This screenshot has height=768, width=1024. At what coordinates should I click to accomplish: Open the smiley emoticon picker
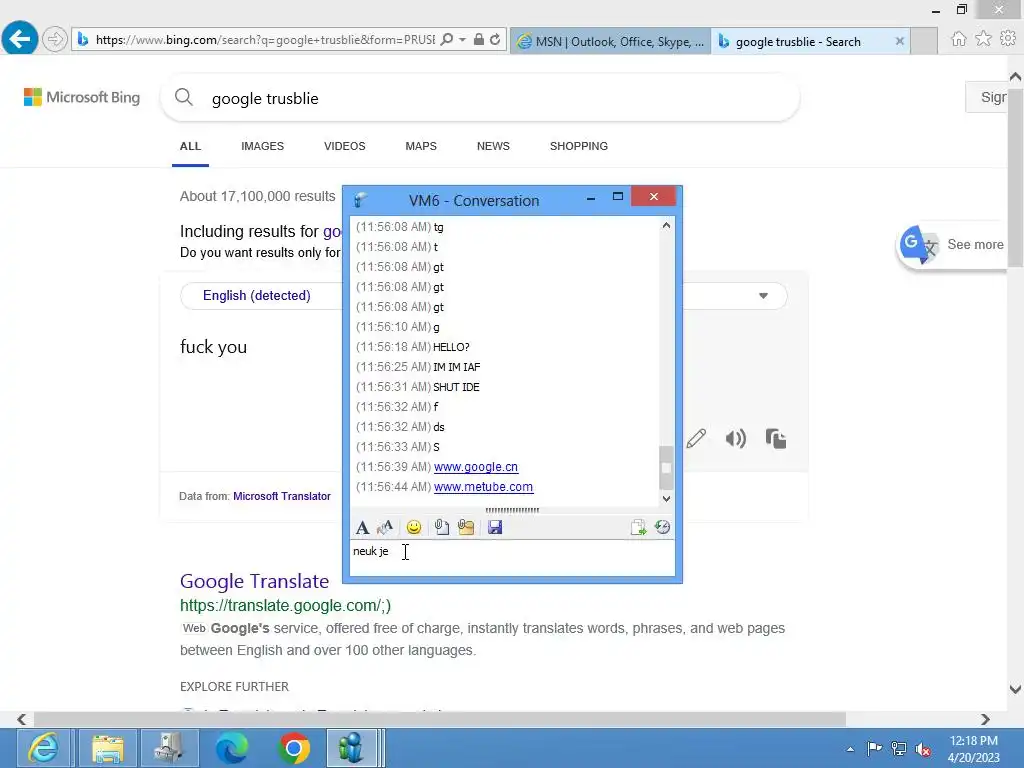coord(413,528)
